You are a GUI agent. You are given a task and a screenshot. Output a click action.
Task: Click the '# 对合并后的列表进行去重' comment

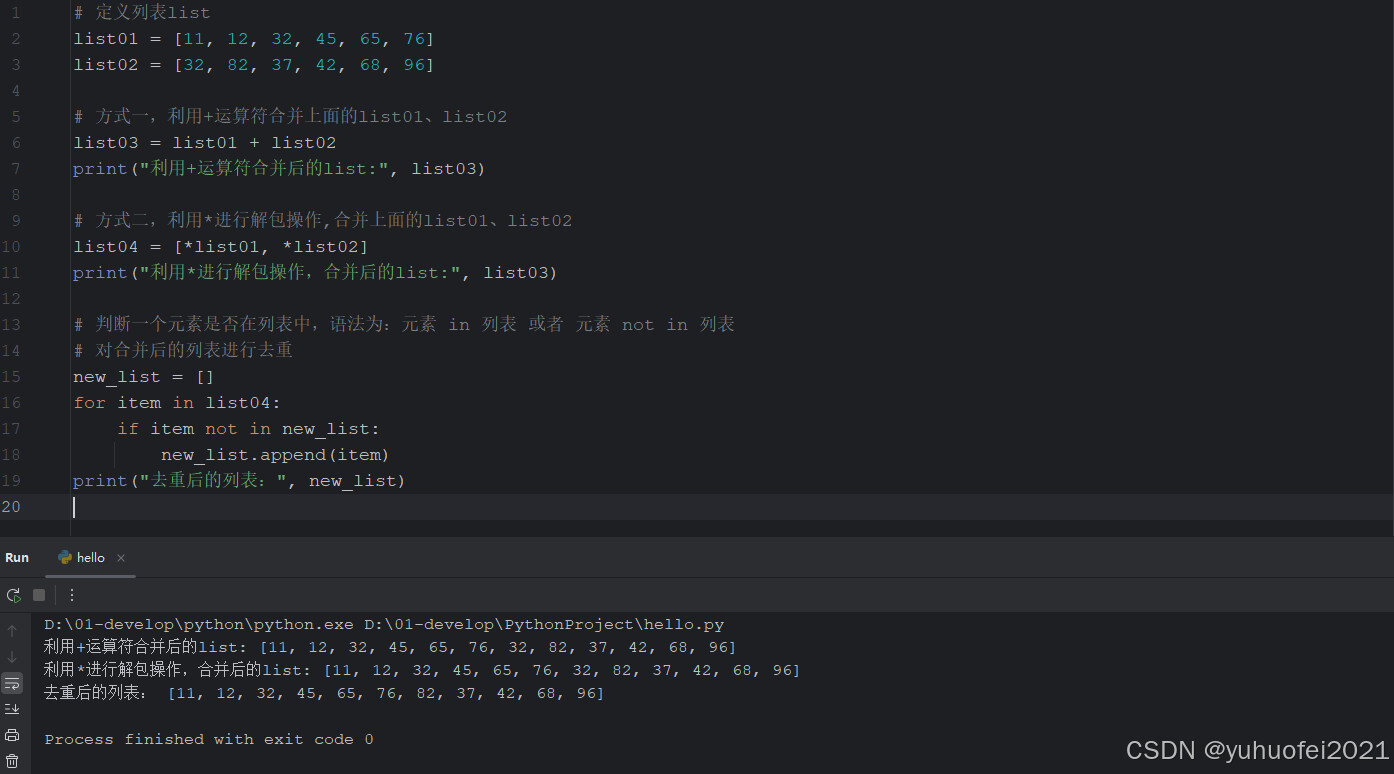pyautogui.click(x=183, y=351)
